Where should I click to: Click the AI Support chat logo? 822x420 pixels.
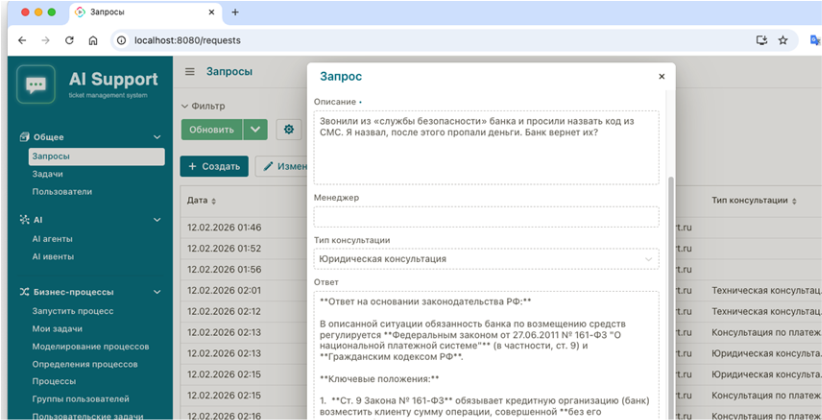tap(36, 84)
